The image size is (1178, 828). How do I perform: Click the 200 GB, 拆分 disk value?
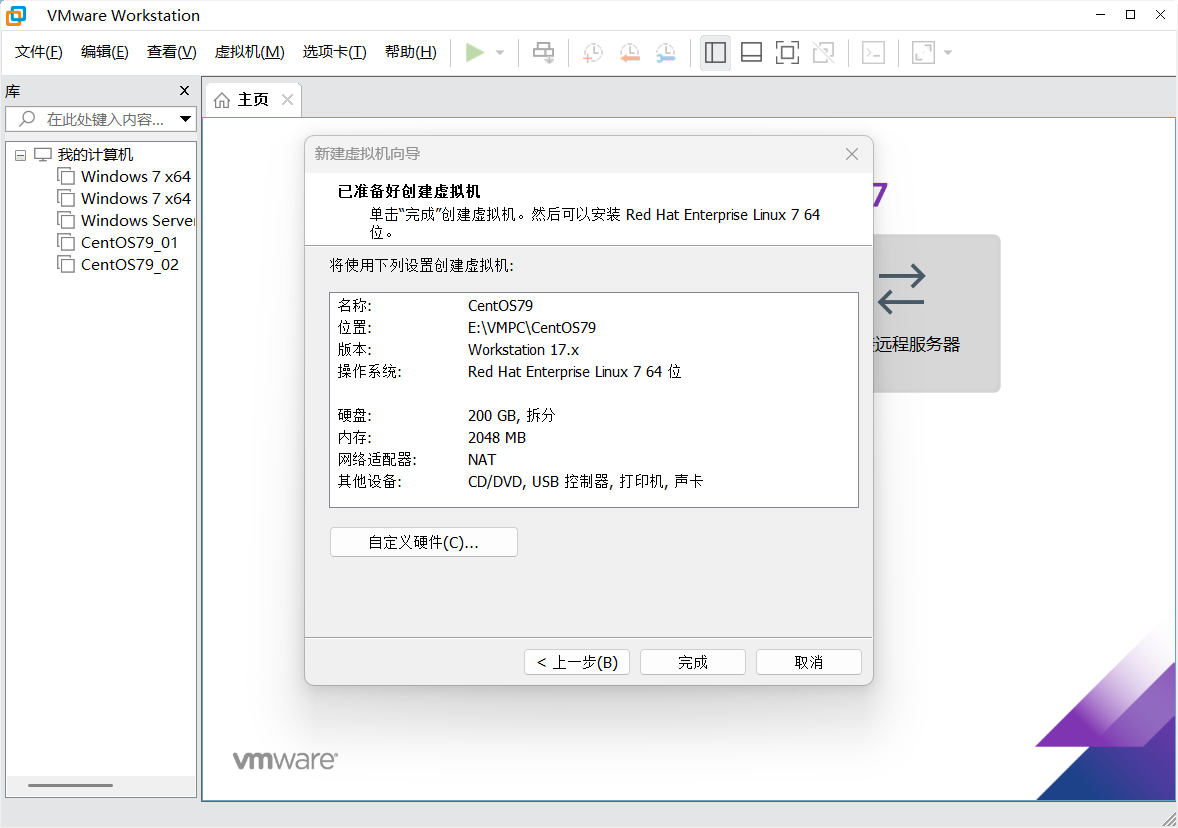click(512, 416)
